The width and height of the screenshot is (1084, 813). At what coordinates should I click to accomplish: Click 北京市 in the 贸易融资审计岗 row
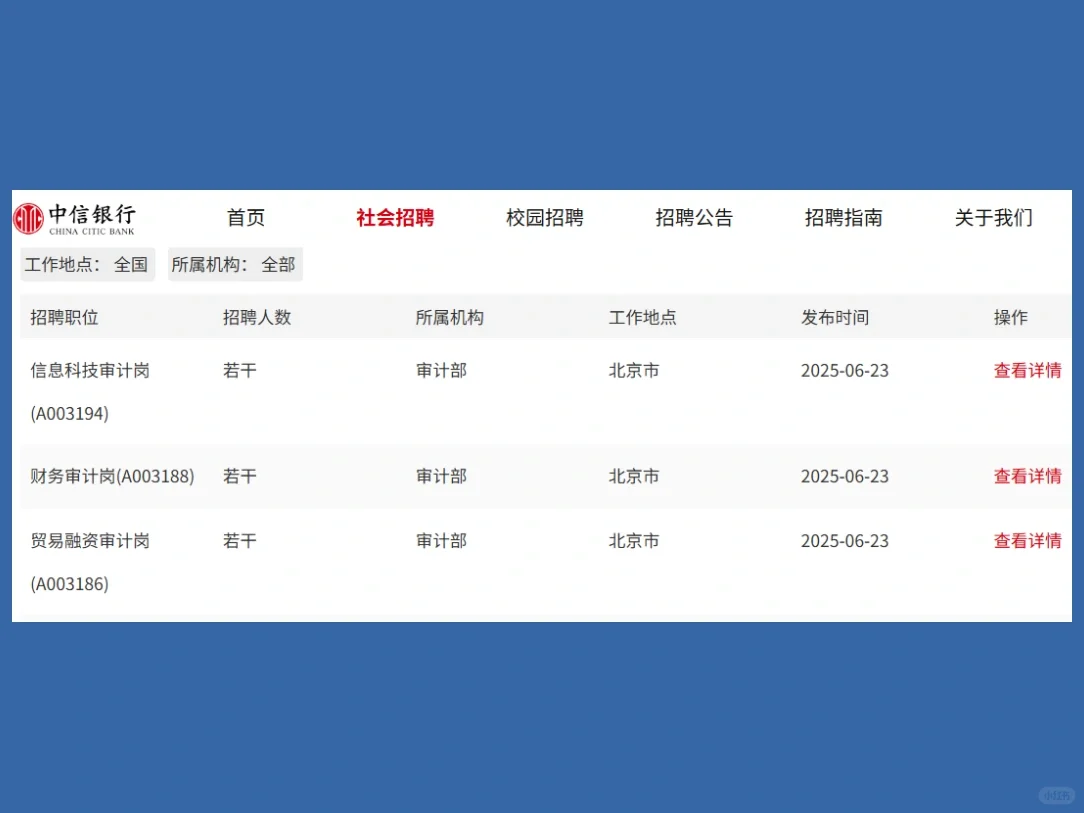634,541
